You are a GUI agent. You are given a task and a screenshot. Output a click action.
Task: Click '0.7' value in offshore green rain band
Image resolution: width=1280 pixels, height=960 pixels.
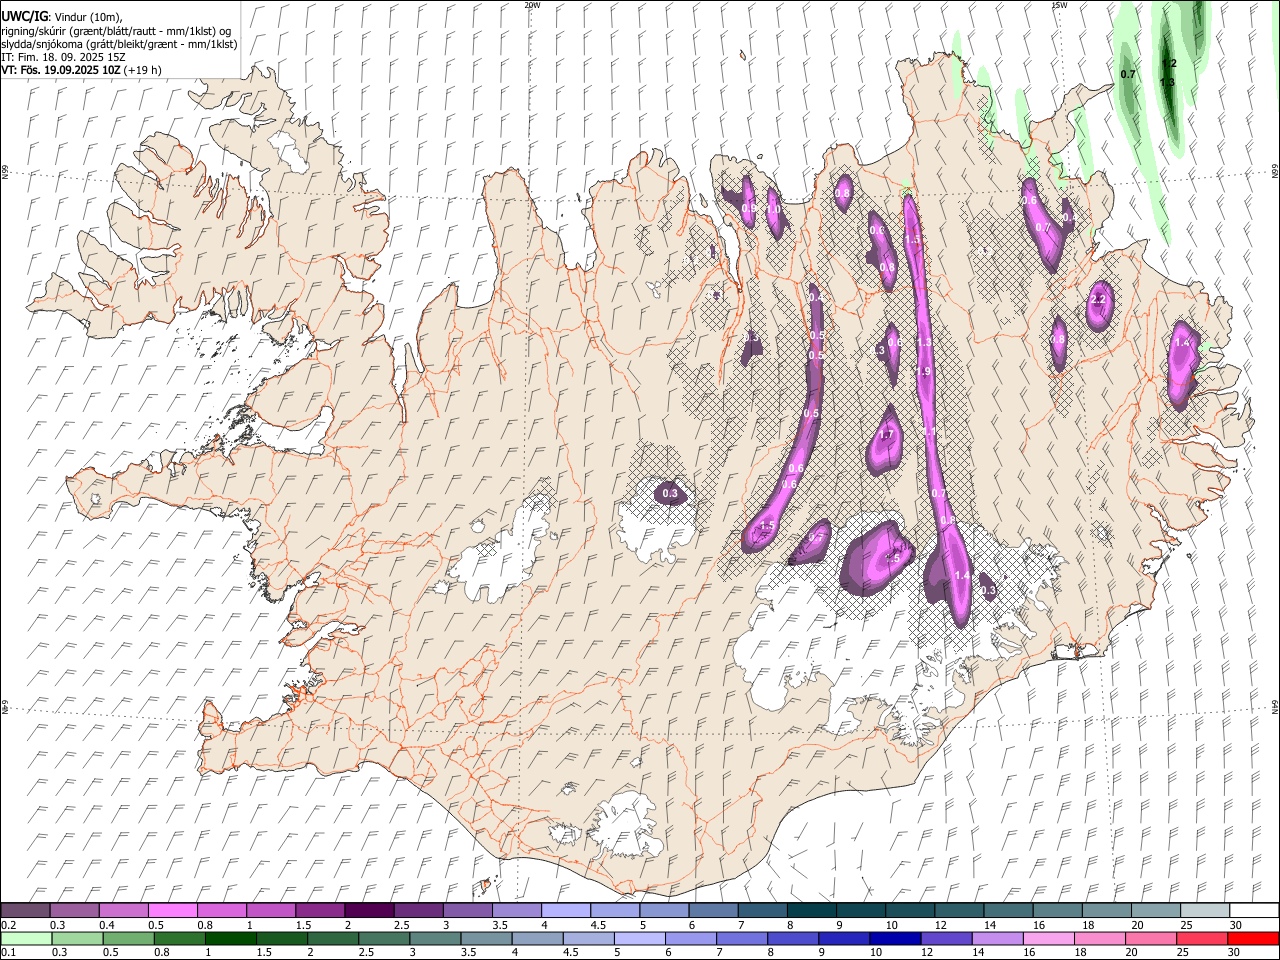[1128, 75]
